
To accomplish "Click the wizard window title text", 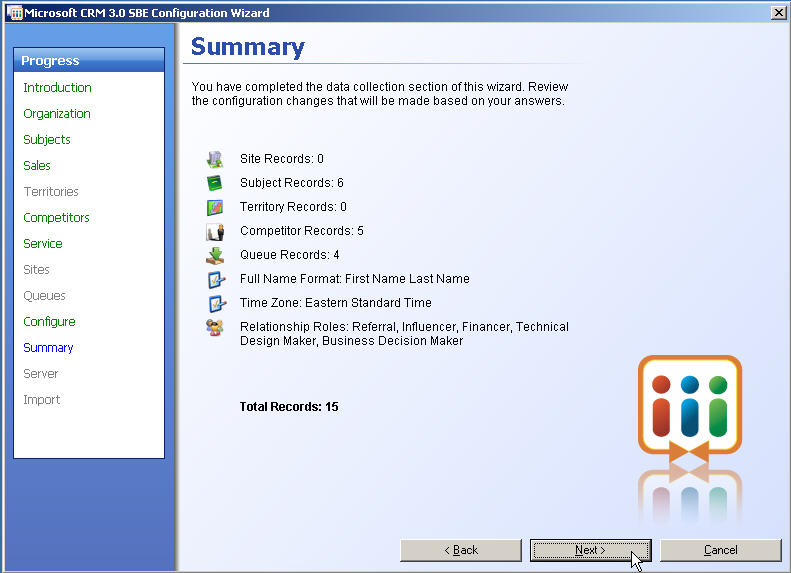I will coord(147,13).
